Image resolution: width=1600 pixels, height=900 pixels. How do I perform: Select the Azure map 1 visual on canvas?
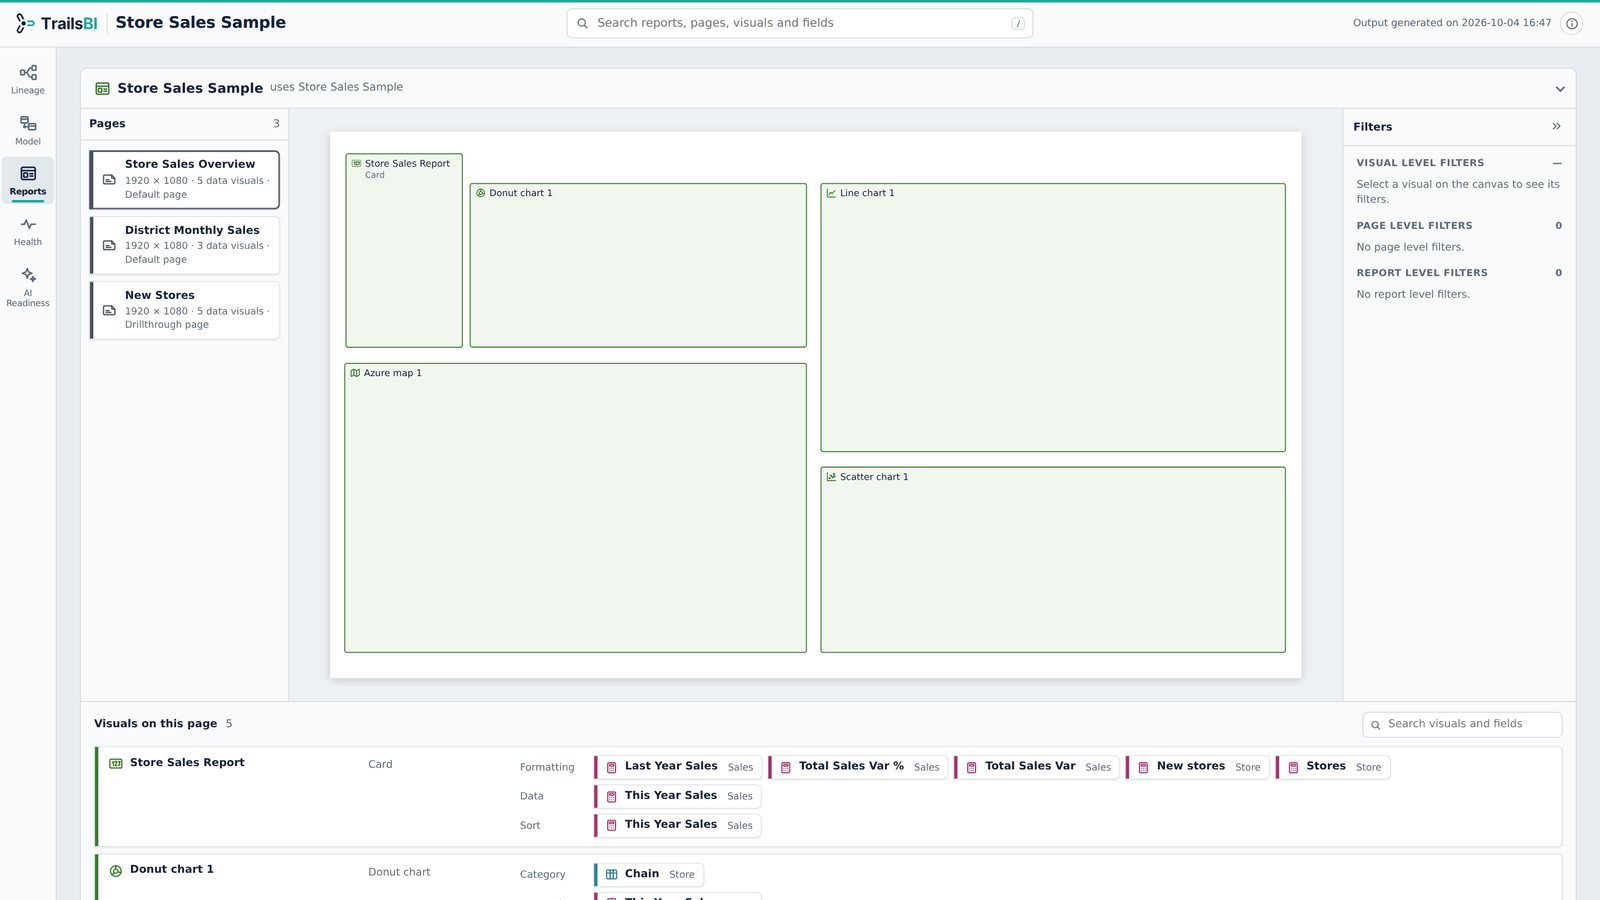click(x=575, y=508)
